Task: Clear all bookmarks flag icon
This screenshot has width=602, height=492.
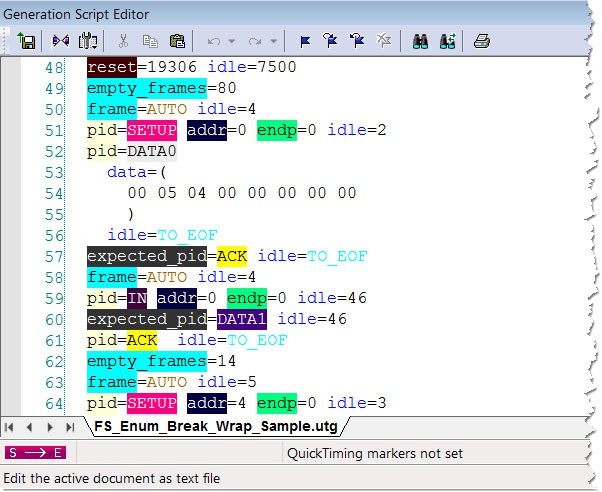Action: (x=384, y=40)
